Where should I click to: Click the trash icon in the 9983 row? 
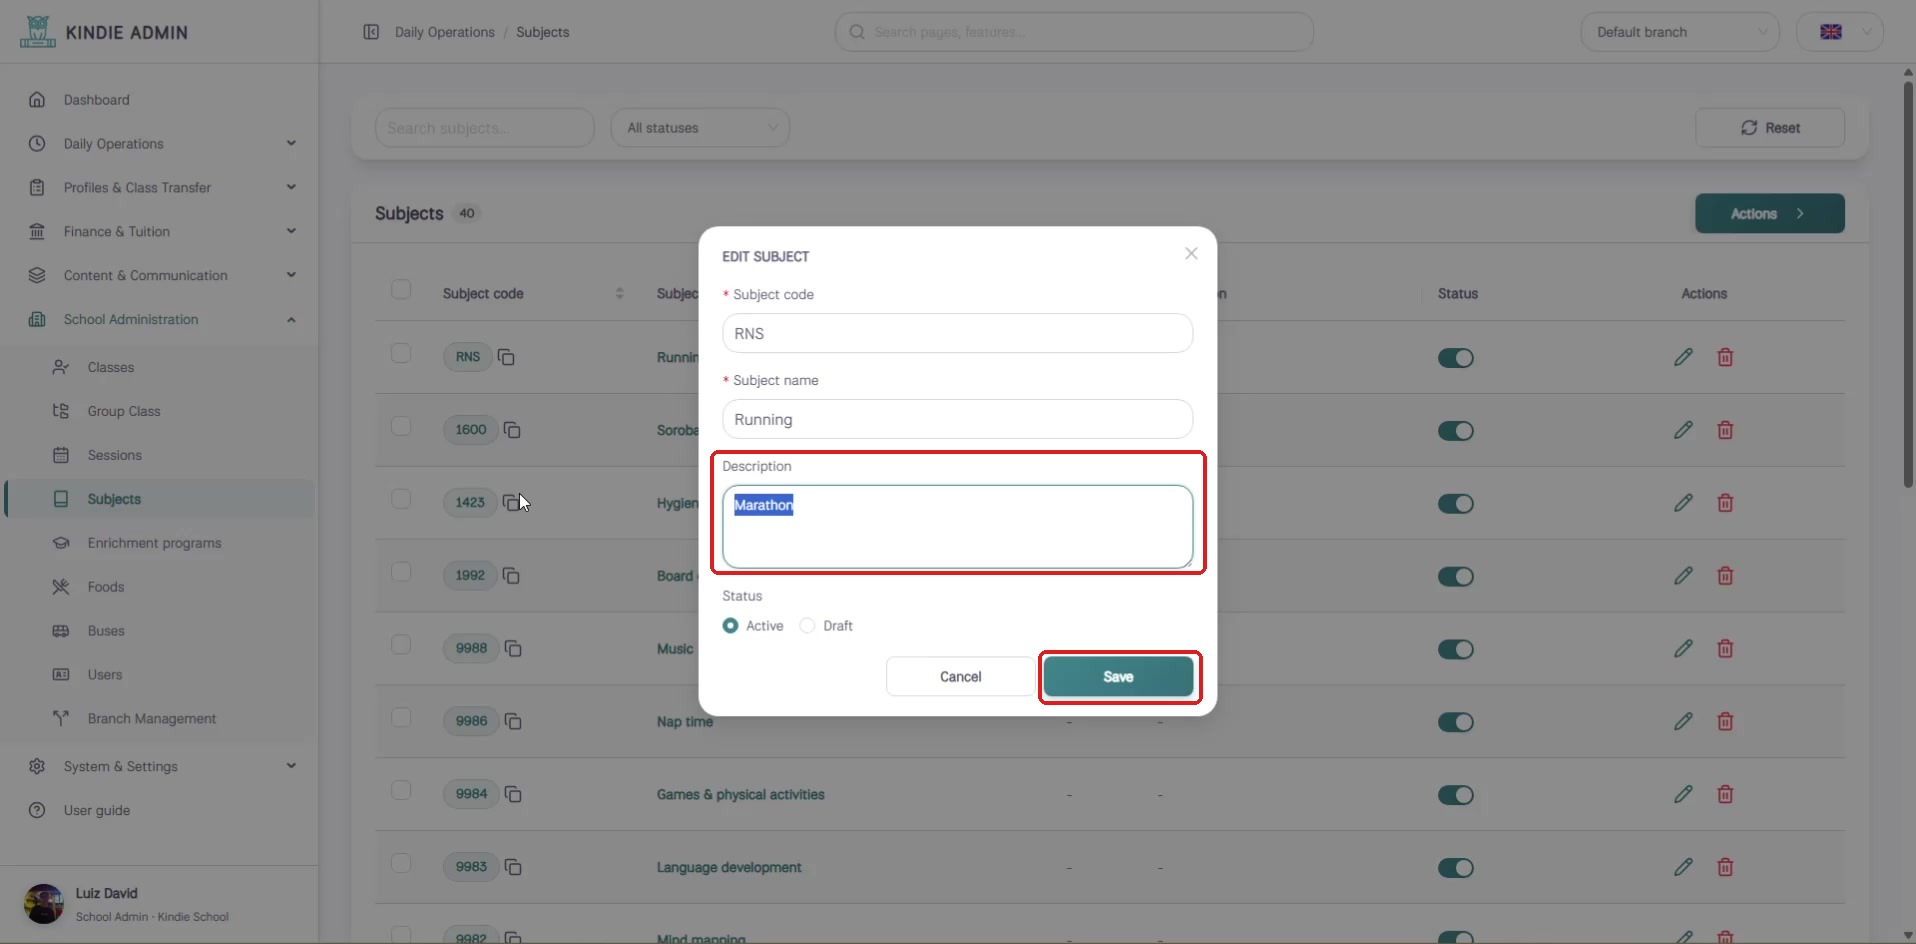(x=1725, y=867)
